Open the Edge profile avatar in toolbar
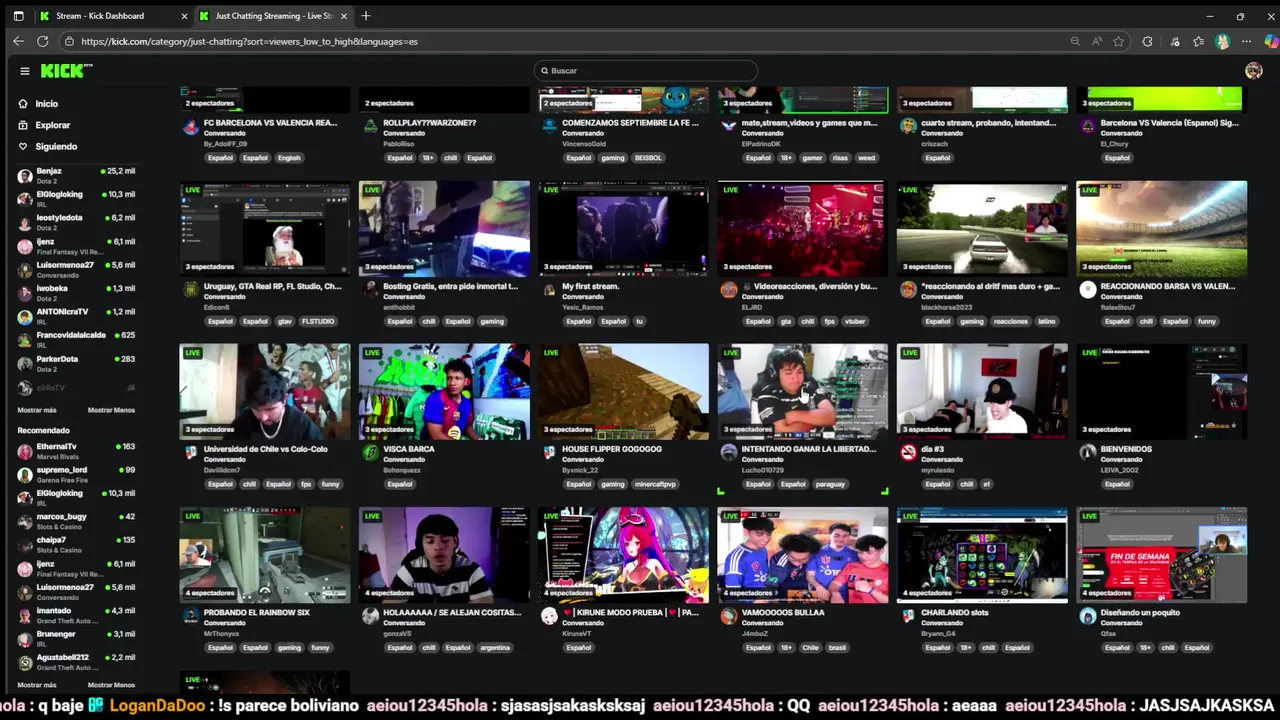 1222,41
